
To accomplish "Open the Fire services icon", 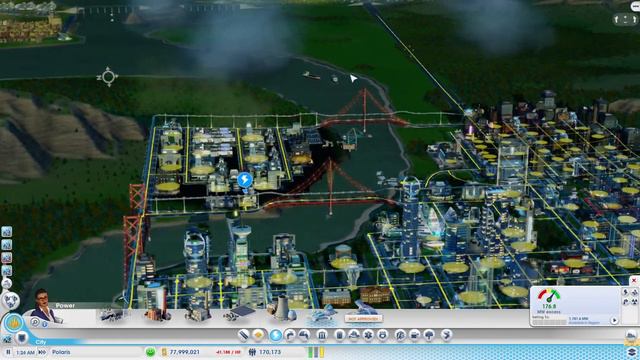I will (353, 336).
